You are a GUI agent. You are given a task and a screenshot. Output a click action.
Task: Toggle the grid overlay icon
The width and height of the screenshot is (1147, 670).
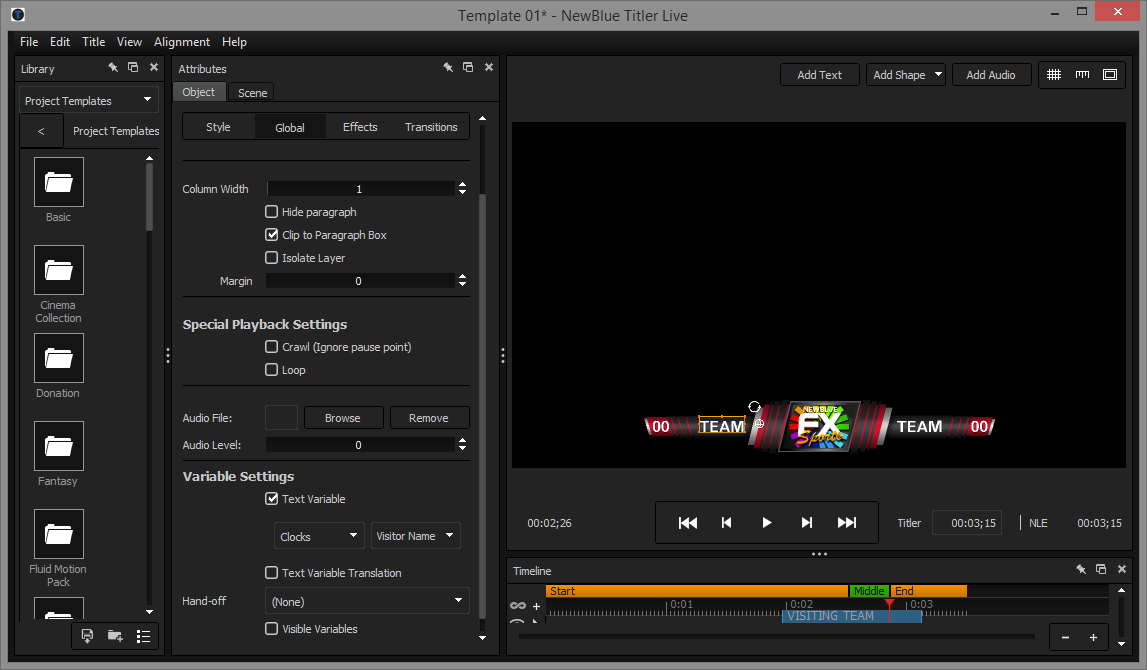pyautogui.click(x=1054, y=75)
